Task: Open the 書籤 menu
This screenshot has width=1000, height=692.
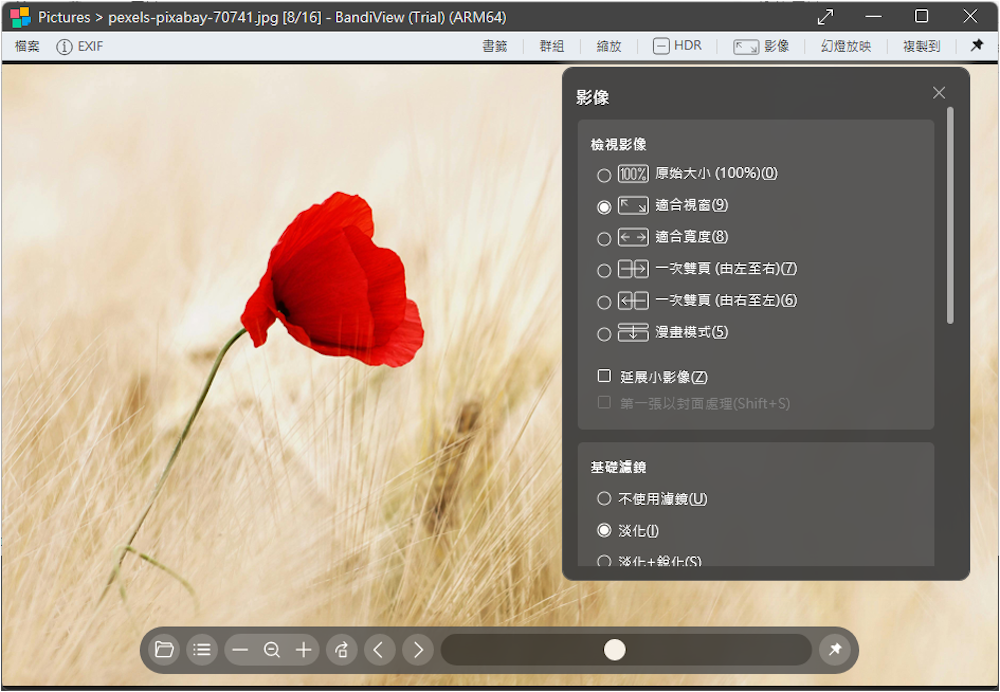Action: 495,46
